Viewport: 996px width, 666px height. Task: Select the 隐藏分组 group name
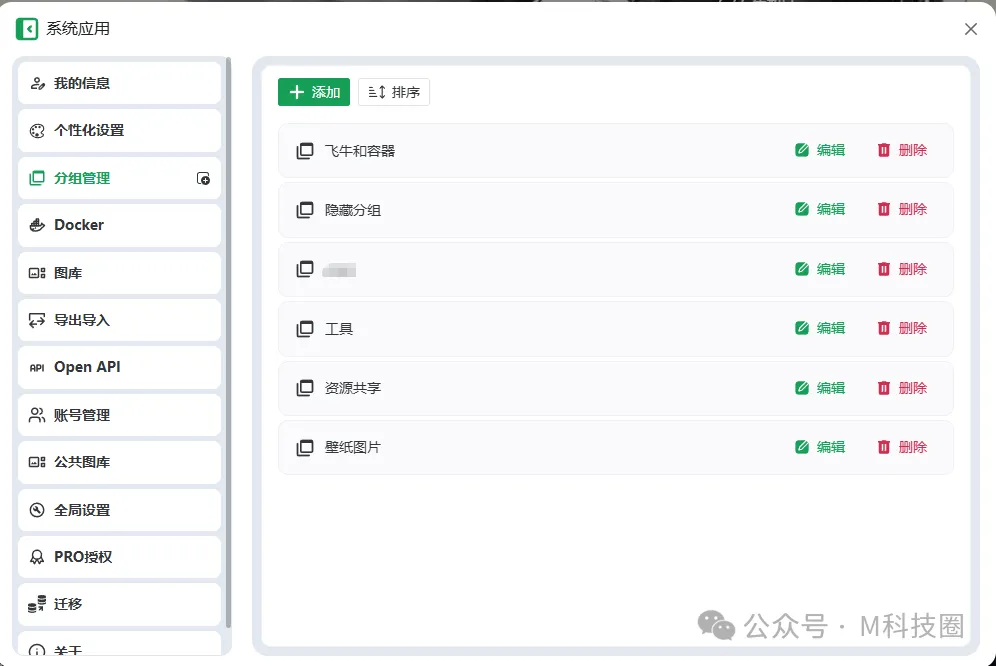pos(353,210)
